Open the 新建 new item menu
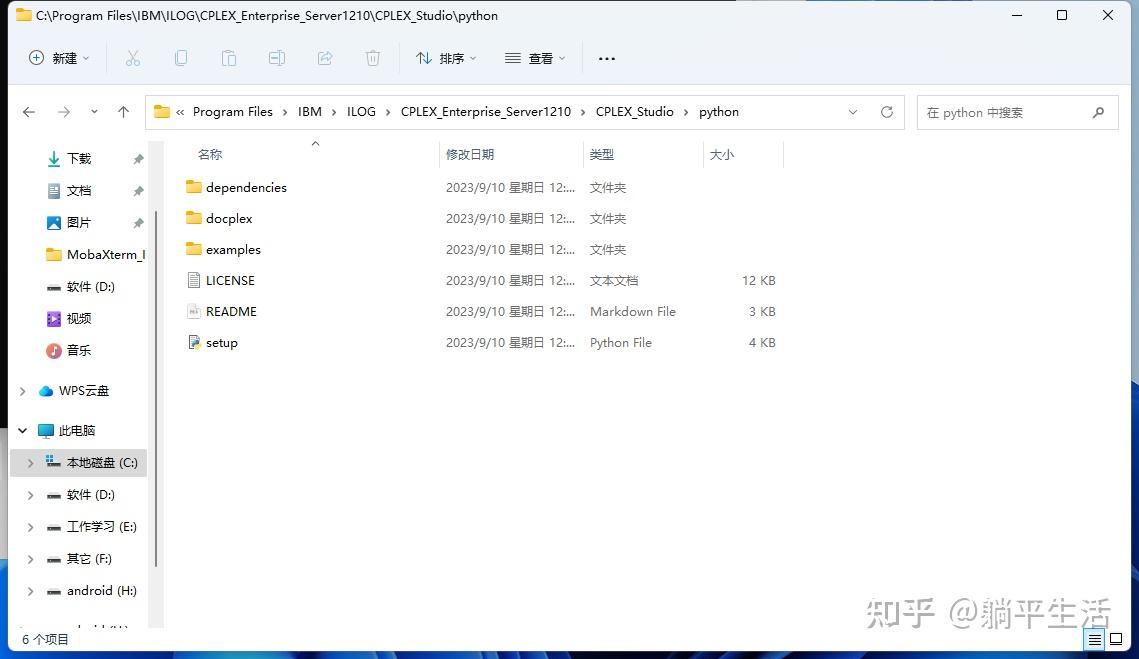 click(58, 58)
